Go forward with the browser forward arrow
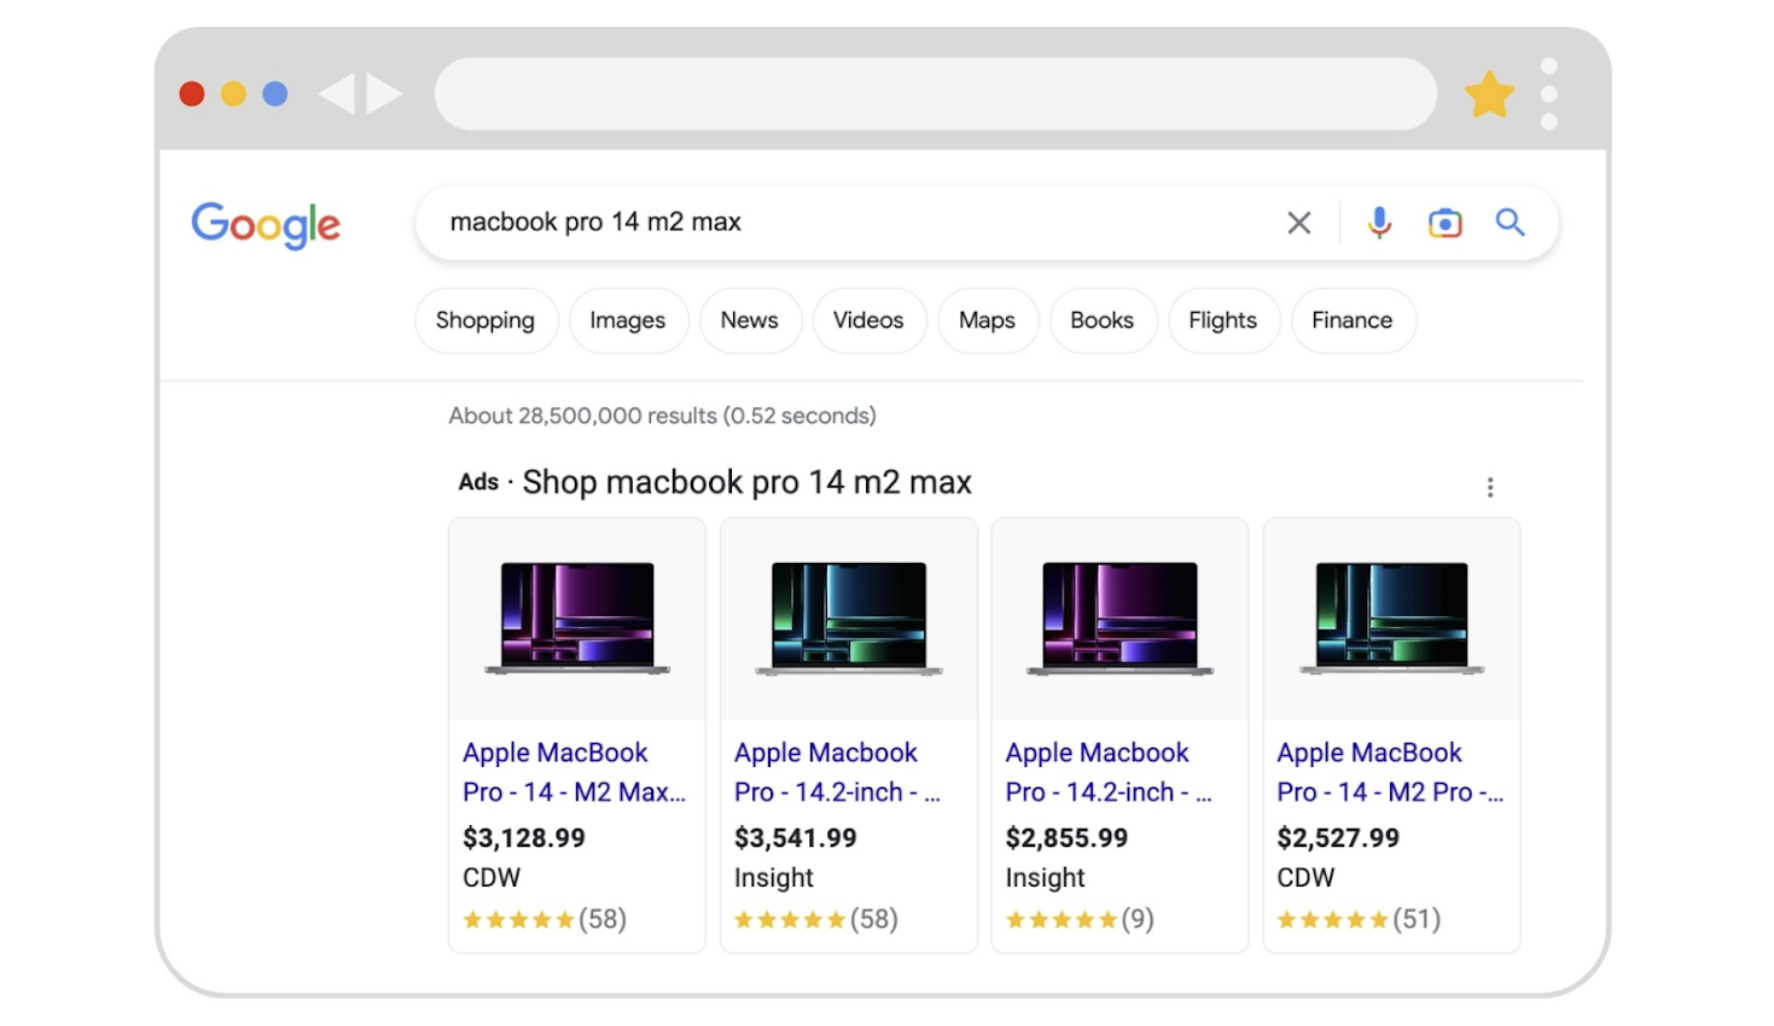Image resolution: width=1774 pixels, height=1026 pixels. tap(384, 94)
